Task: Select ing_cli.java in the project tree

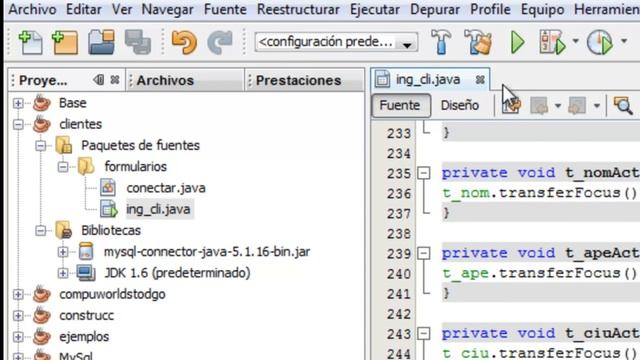Action: [158, 209]
